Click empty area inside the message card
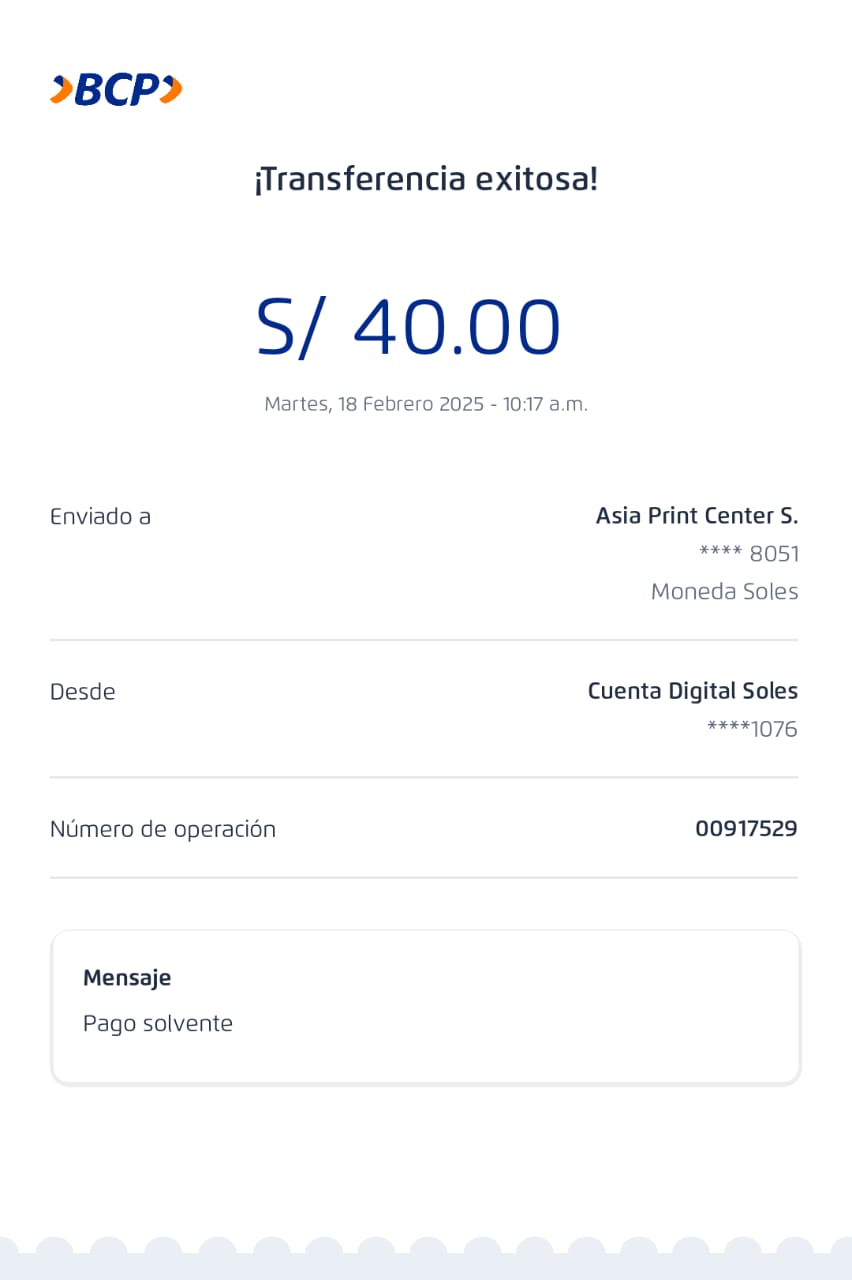Screen dimensions: 852x1280 (x=550, y=1010)
